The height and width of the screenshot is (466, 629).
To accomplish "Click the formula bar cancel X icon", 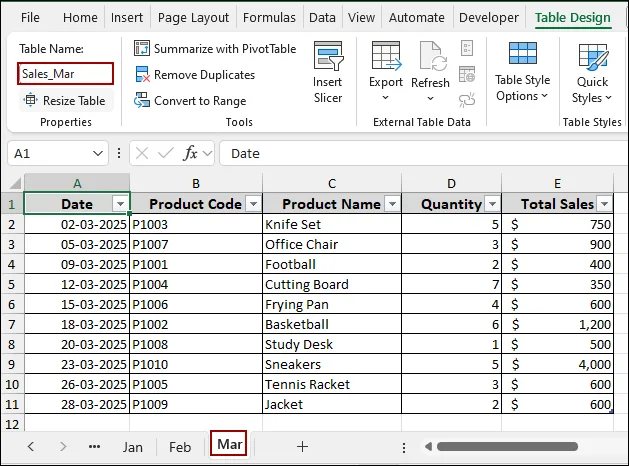I will pyautogui.click(x=142, y=153).
